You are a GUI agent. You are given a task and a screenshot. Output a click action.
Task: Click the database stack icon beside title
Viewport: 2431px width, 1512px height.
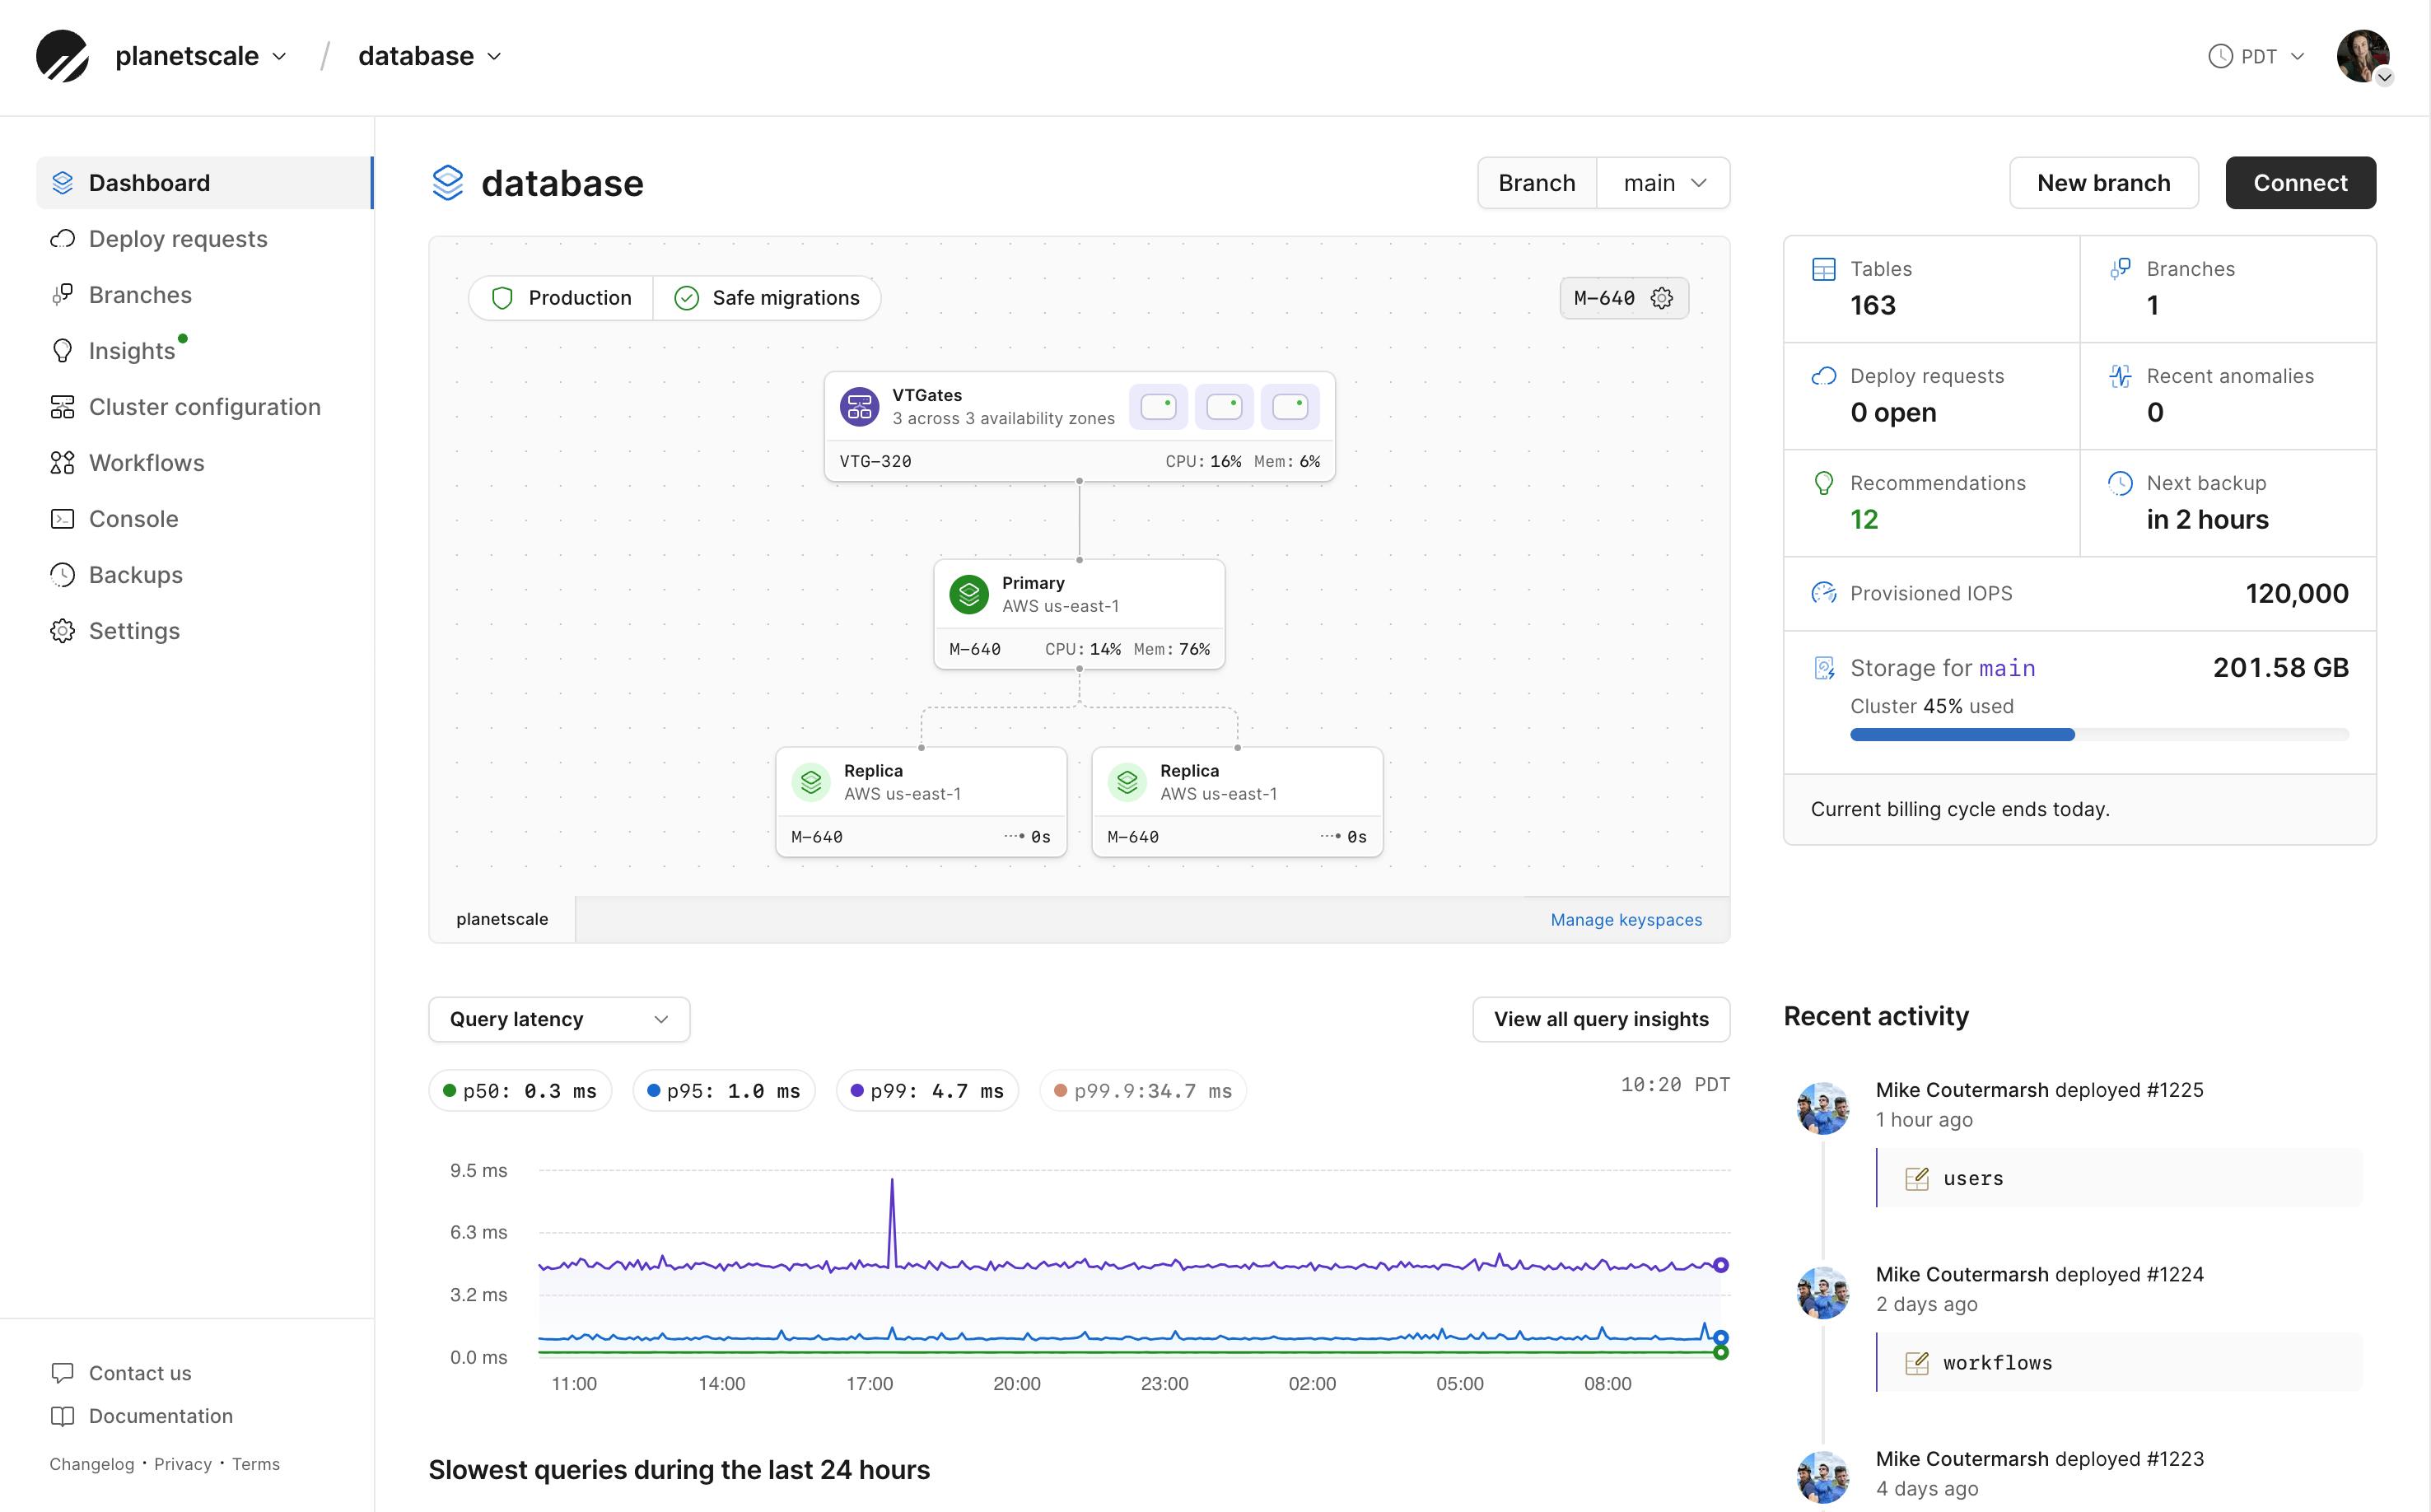pos(447,183)
